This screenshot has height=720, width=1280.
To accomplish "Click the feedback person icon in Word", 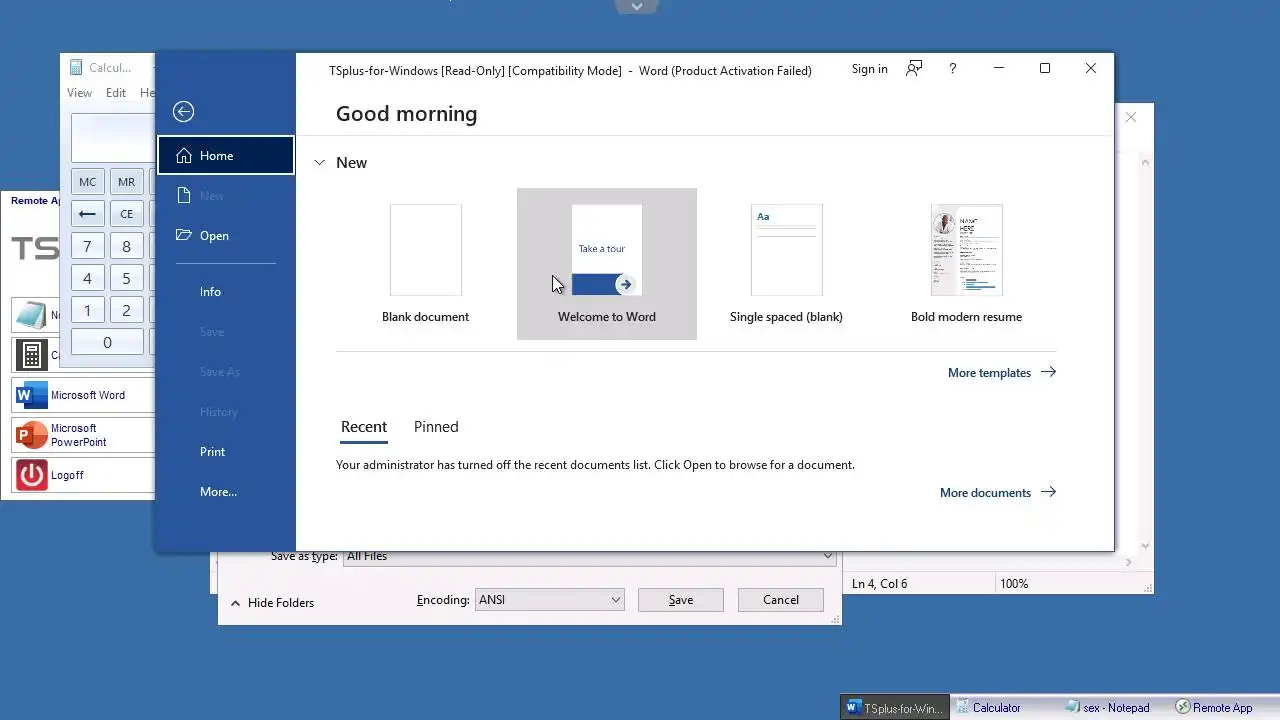I will tap(914, 68).
